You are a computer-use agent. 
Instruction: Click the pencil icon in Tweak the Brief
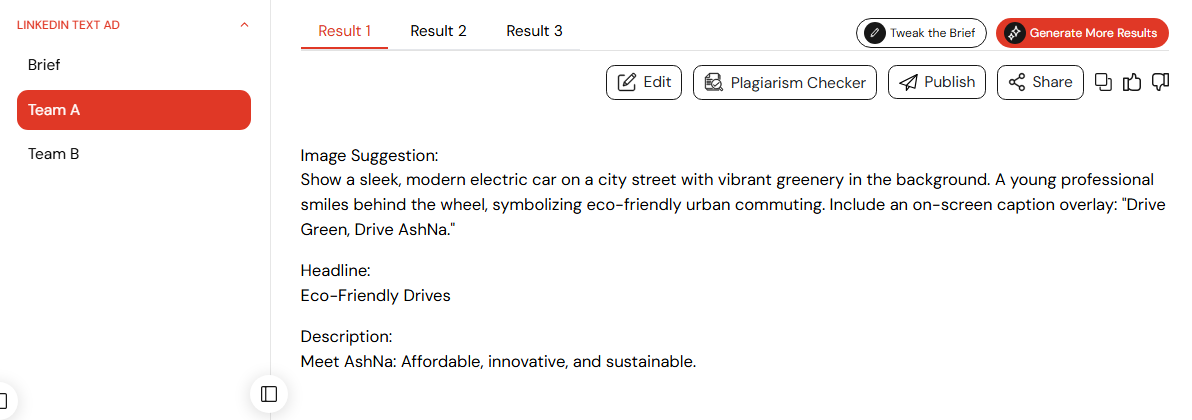pos(875,33)
